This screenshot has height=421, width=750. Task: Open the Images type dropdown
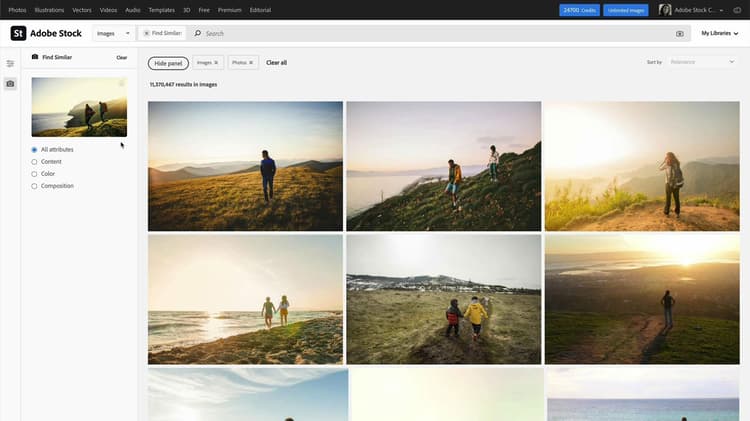[113, 33]
